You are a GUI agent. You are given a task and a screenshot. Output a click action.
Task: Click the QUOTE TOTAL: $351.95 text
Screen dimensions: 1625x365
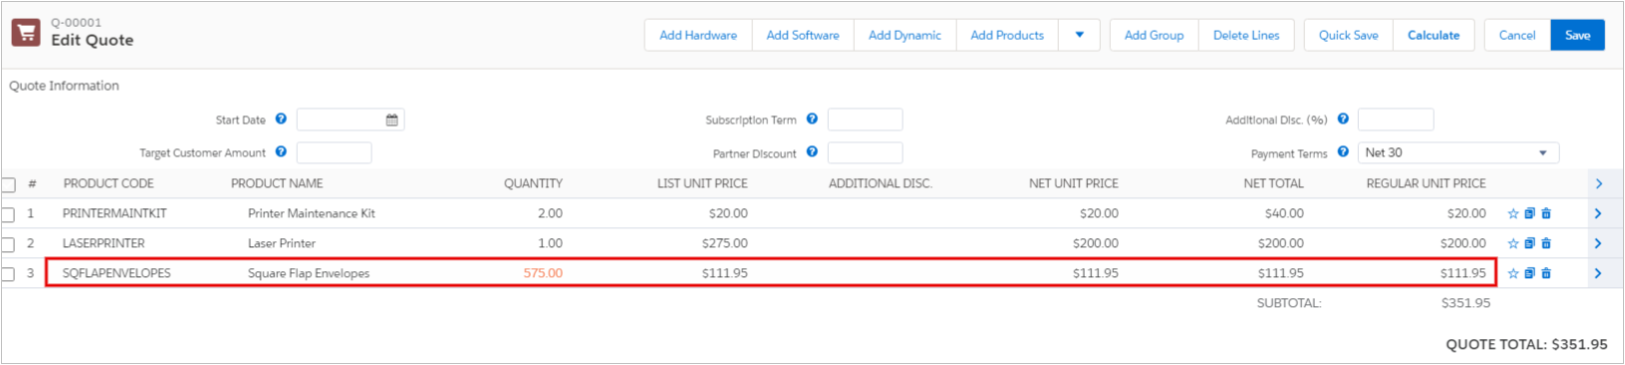[x=1527, y=344]
